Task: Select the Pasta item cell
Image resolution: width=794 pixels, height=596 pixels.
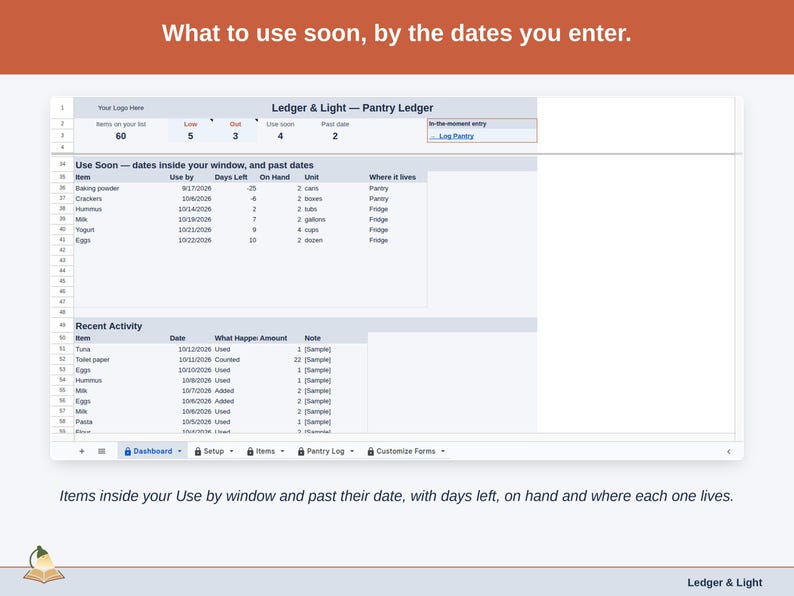Action: click(x=121, y=422)
